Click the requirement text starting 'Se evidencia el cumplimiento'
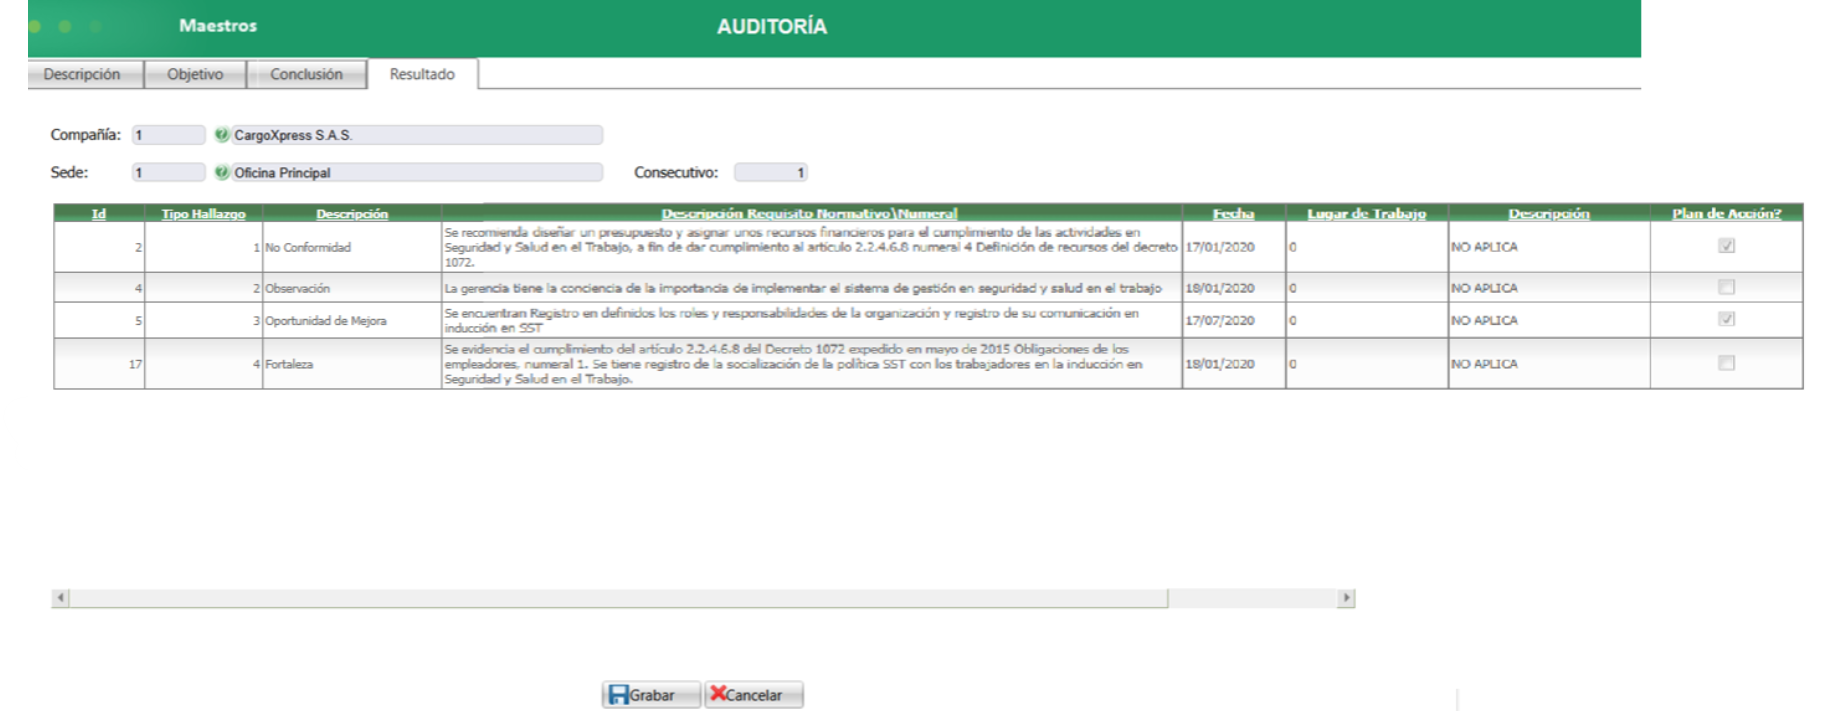Screen dimensions: 1831x711 (x=793, y=364)
